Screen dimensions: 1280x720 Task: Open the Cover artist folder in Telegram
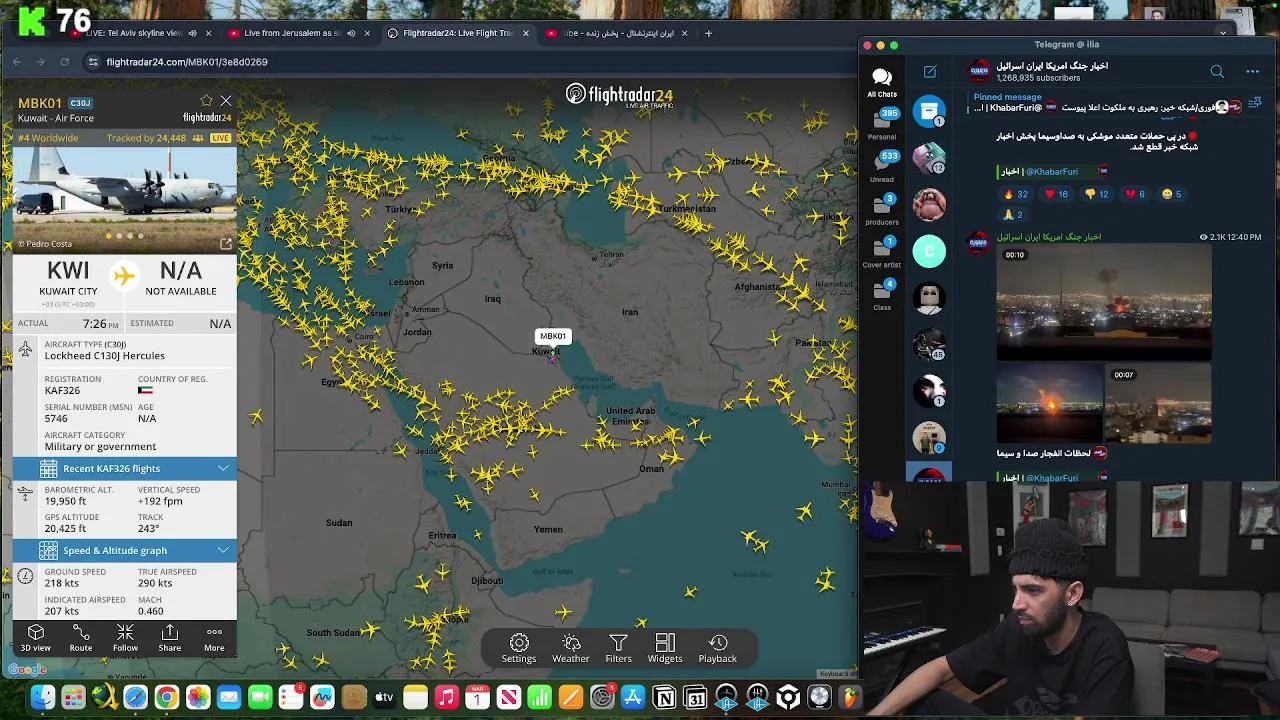click(x=882, y=252)
